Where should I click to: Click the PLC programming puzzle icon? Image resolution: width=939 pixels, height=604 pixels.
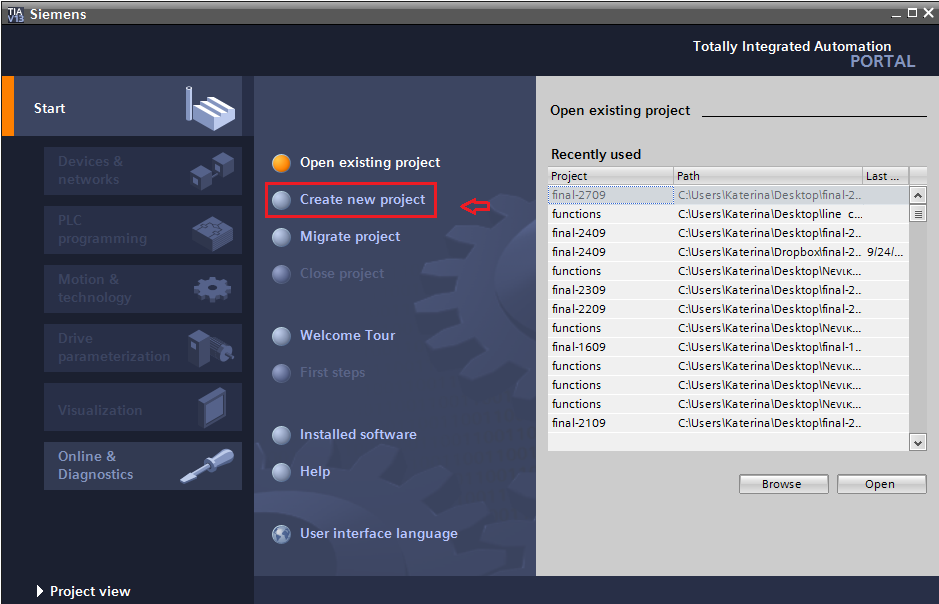pyautogui.click(x=212, y=233)
